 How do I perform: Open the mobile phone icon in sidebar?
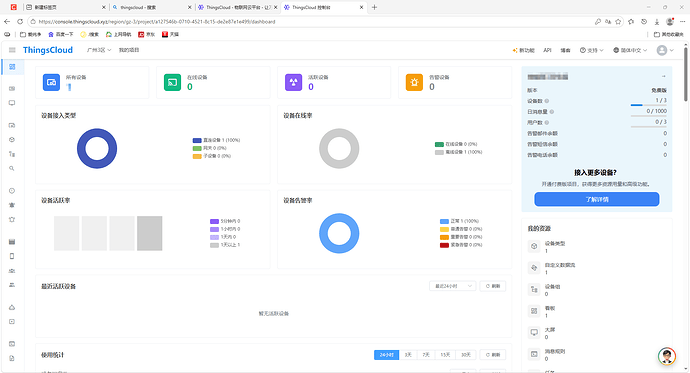(12, 256)
